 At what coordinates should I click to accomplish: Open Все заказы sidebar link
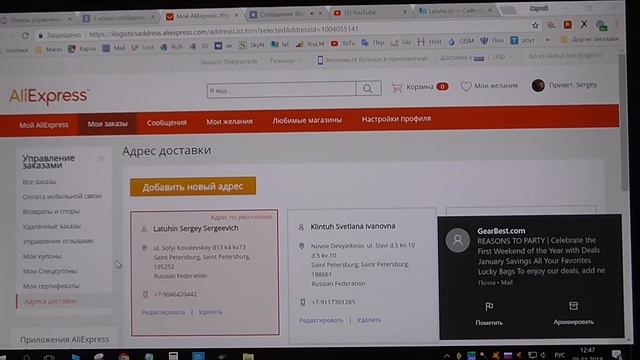point(39,182)
